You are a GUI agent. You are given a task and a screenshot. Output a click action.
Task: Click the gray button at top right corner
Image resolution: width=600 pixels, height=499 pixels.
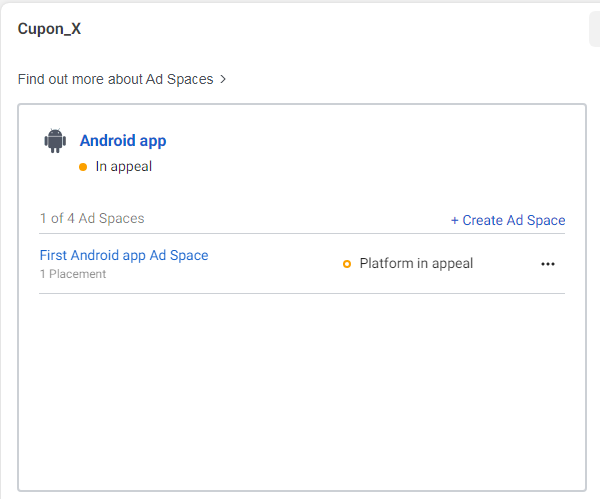point(594,29)
